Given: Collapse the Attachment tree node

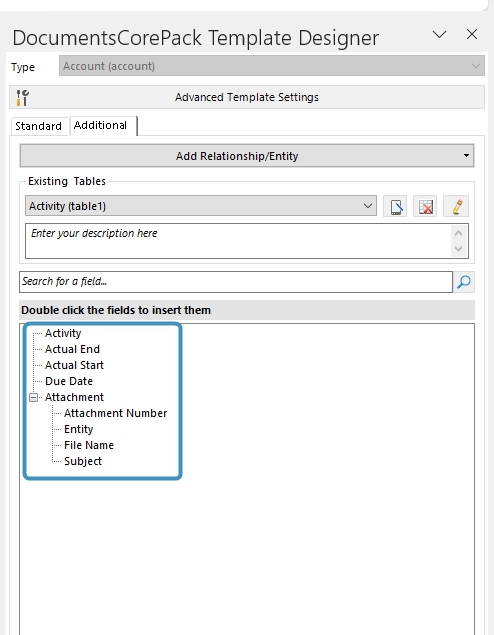Looking at the screenshot, I should pyautogui.click(x=34, y=398).
